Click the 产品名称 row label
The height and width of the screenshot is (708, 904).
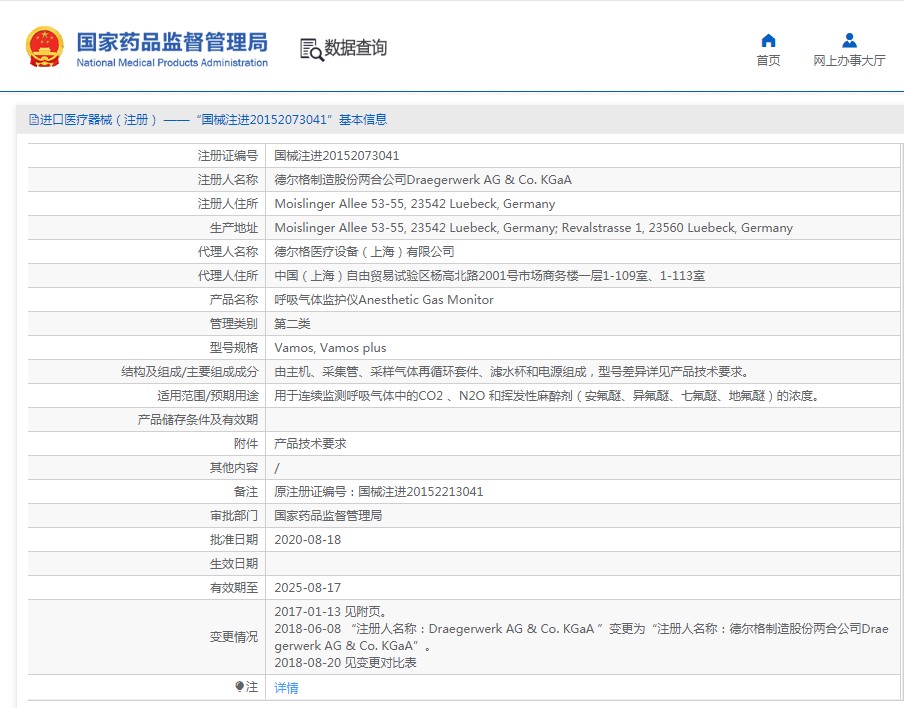(x=233, y=300)
